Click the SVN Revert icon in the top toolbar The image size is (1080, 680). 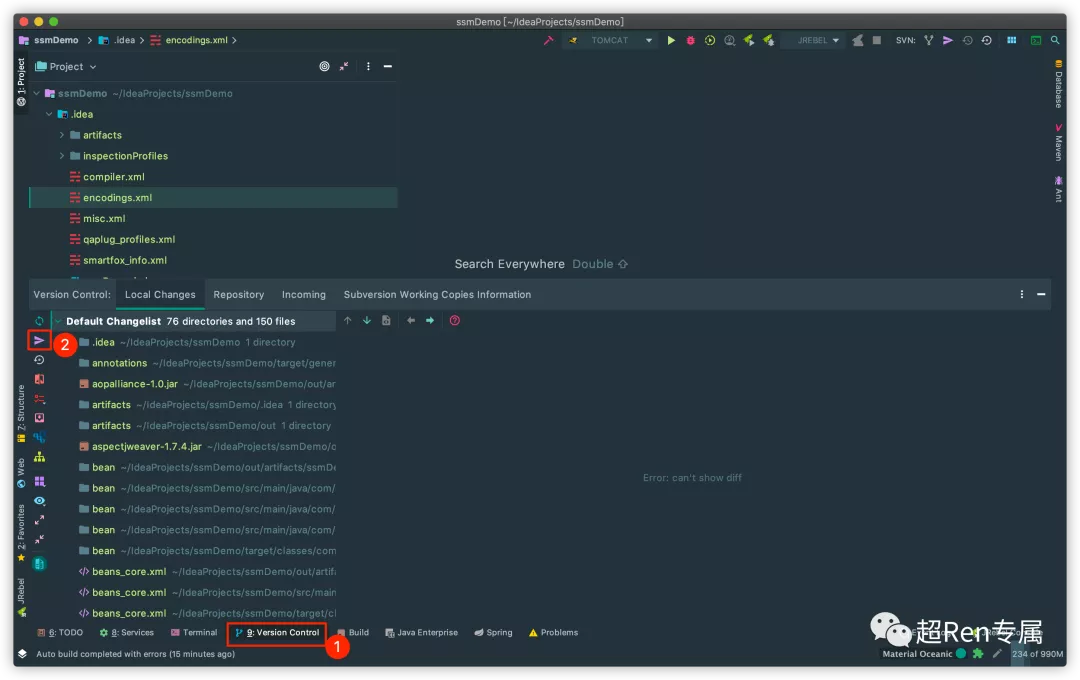pos(986,40)
